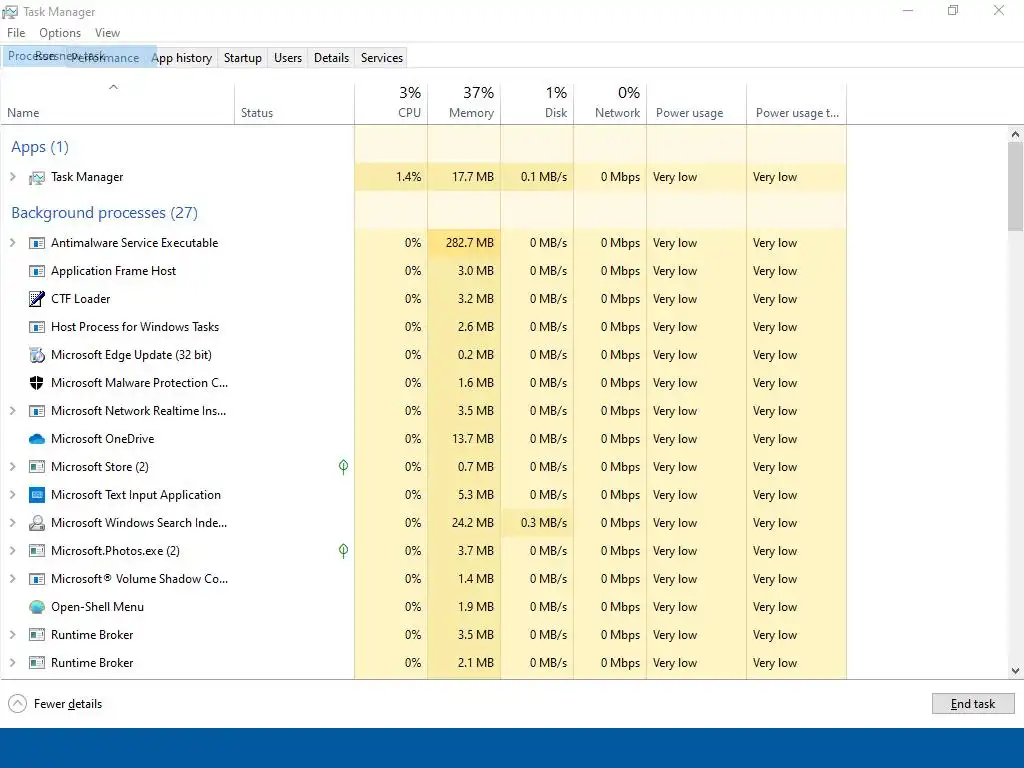Click the CTF Loader pen icon

(37, 299)
